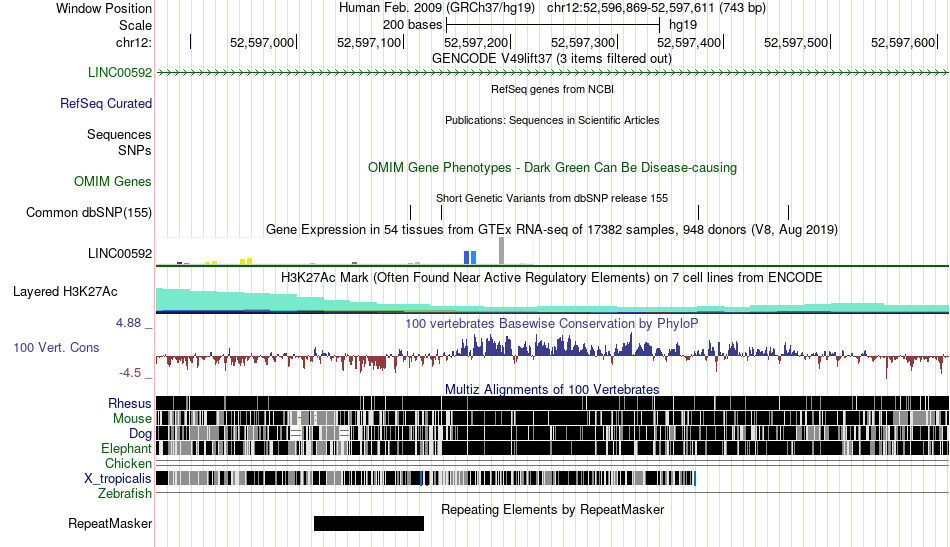
Task: Select the Rhesus alignment row label
Action: tap(130, 403)
